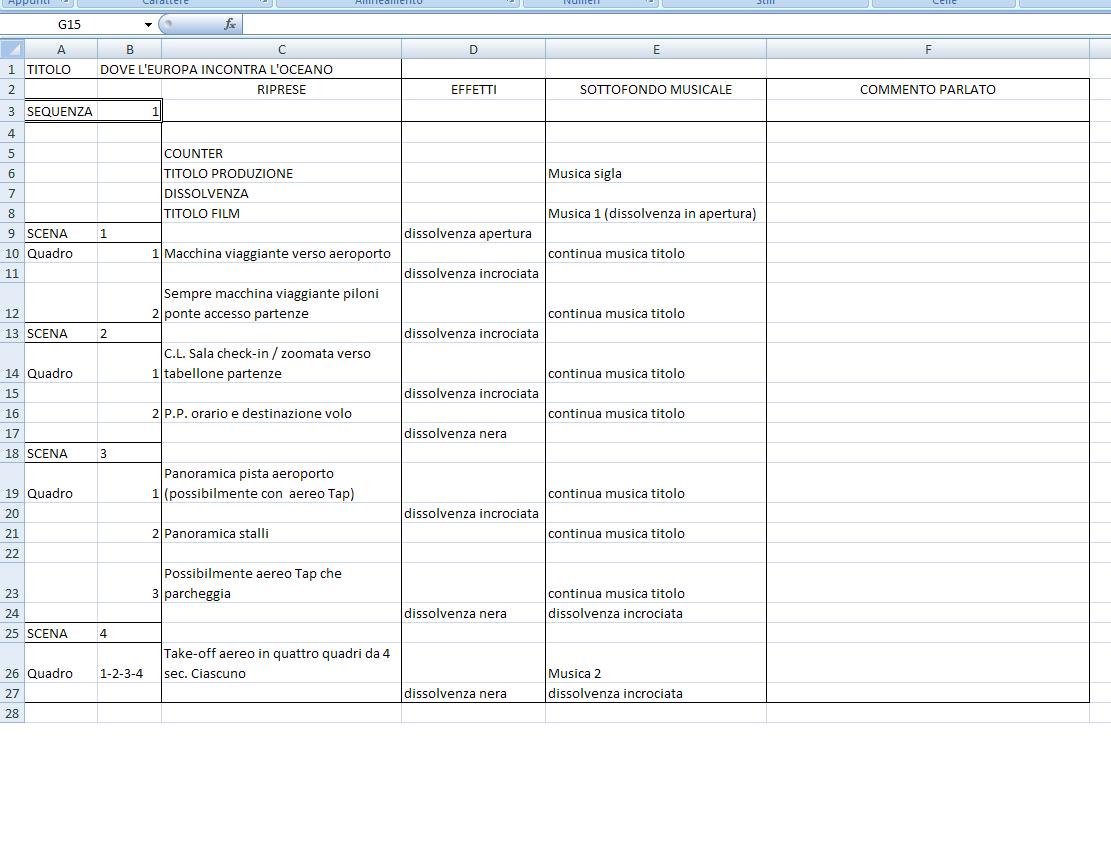Select the SCENA cell in row 25
This screenshot has height=853, width=1111.
click(x=61, y=633)
